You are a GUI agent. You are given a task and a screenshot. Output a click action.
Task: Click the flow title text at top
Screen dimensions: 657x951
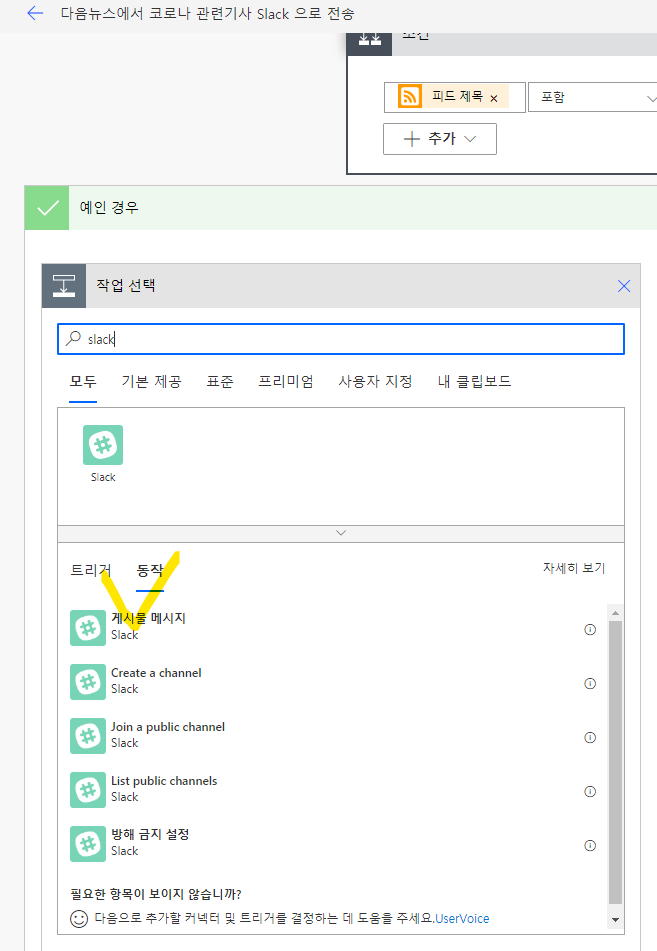pos(207,13)
